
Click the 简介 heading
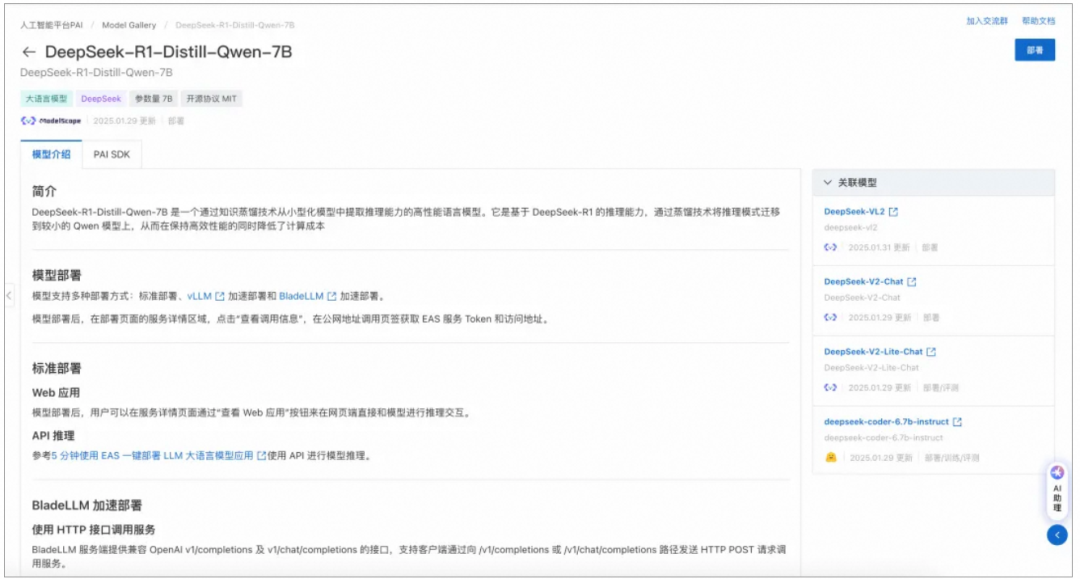point(44,191)
